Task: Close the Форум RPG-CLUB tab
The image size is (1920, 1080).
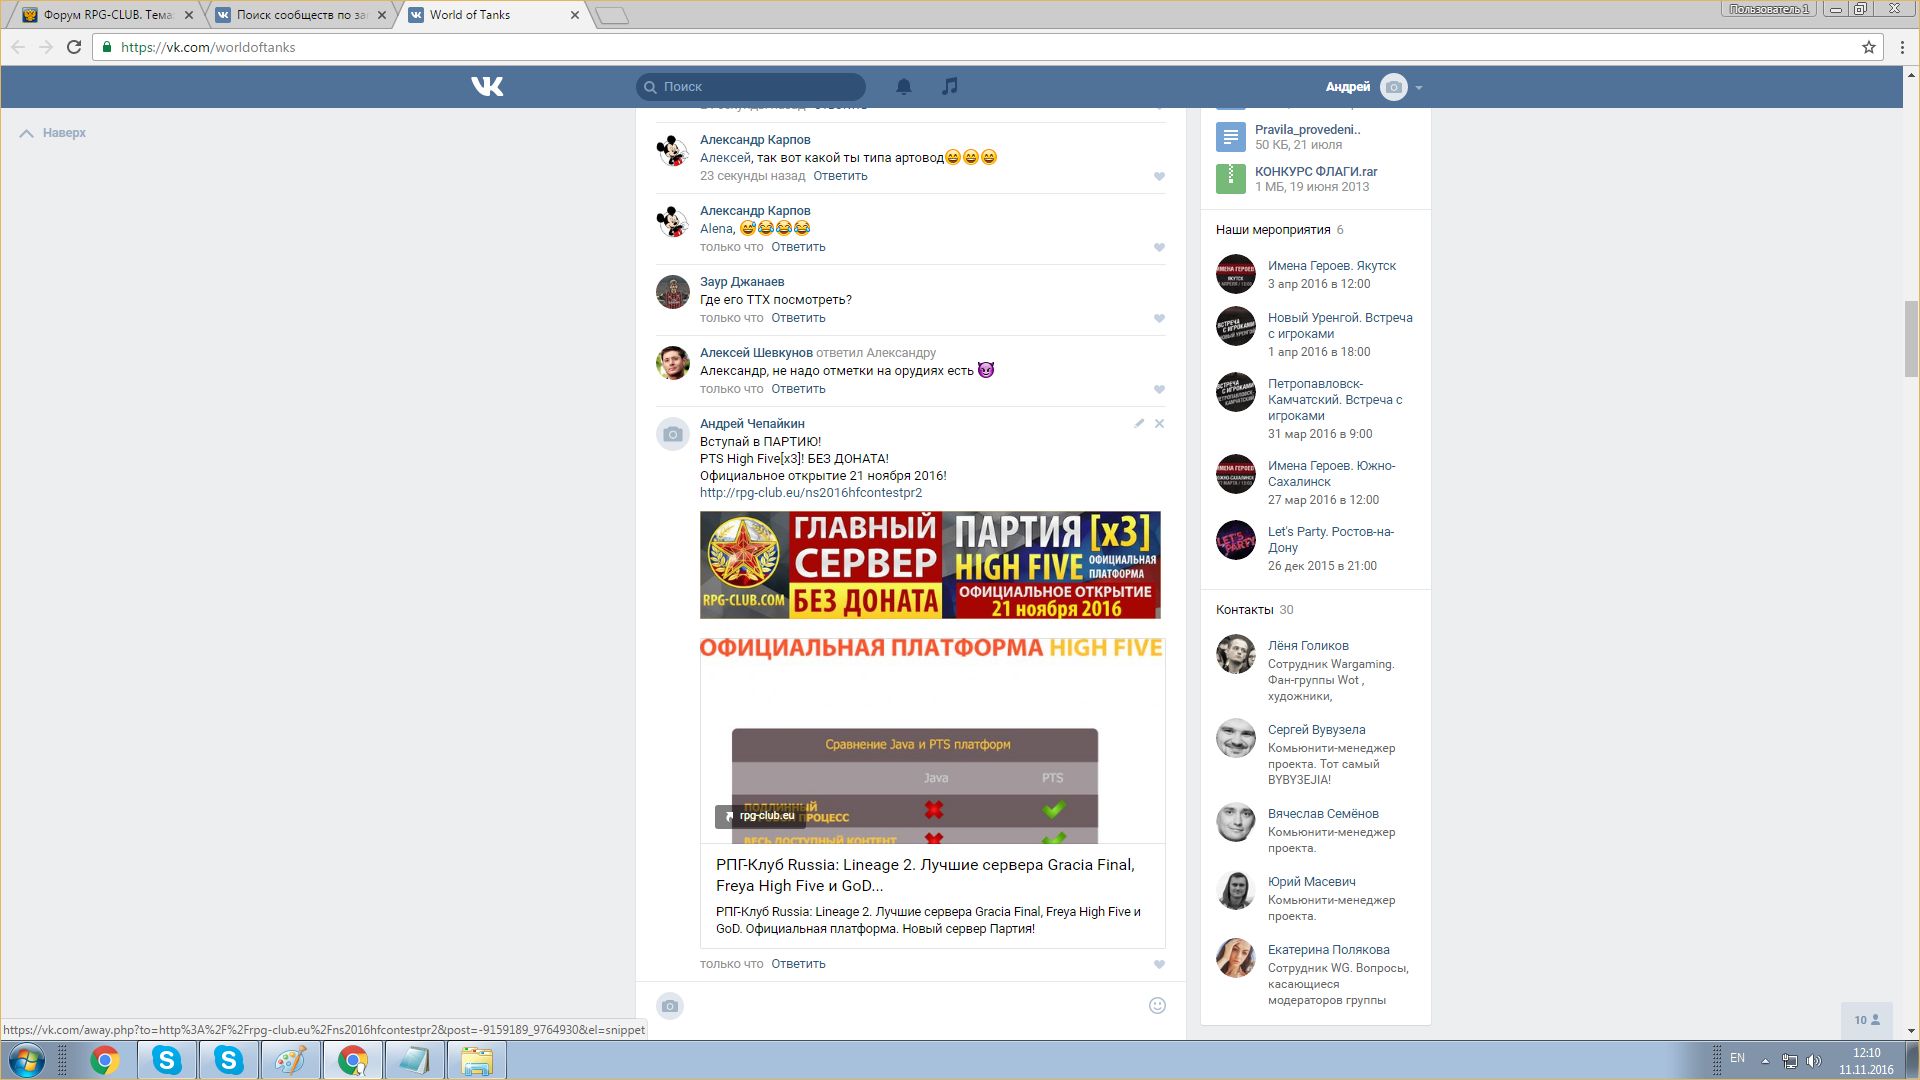Action: (189, 15)
